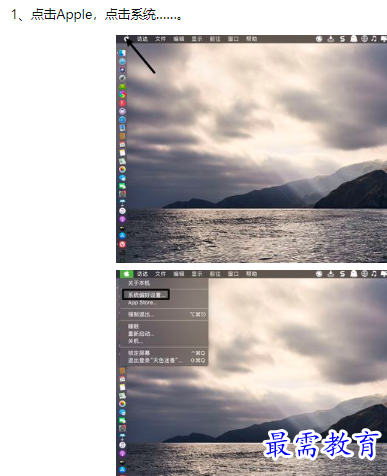Click the download tray status icon in upper menu bar
This screenshot has width=387, height=476.
click(330, 39)
